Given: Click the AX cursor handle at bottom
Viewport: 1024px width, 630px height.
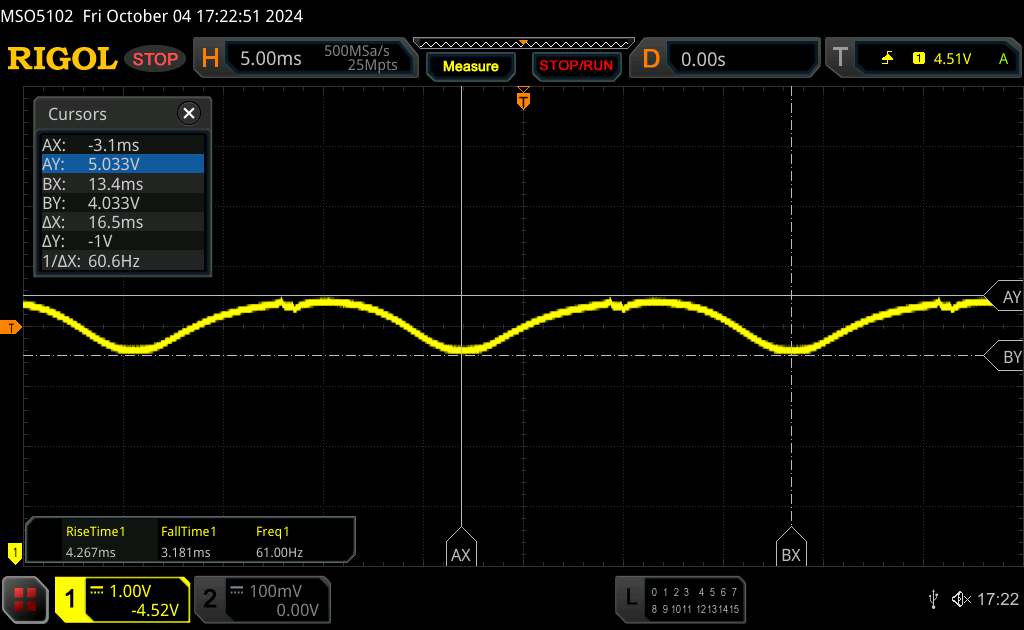Looking at the screenshot, I should coord(461,548).
